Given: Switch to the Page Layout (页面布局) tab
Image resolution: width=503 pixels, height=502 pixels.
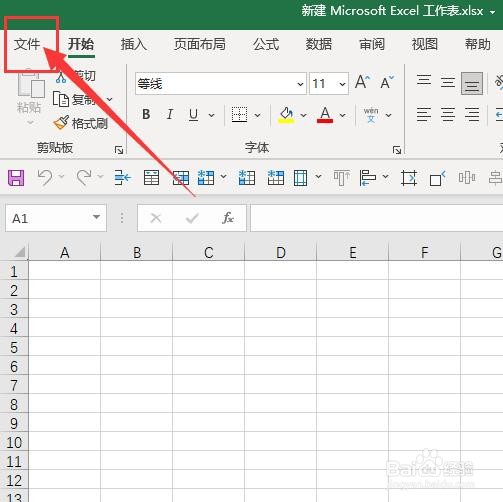Looking at the screenshot, I should (199, 44).
